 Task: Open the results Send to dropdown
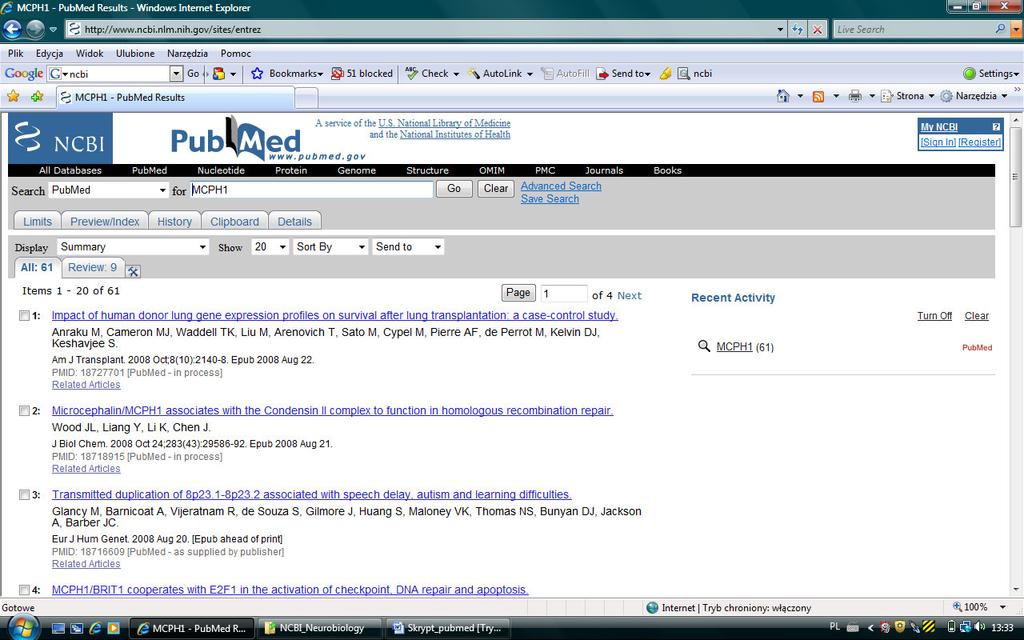click(408, 247)
